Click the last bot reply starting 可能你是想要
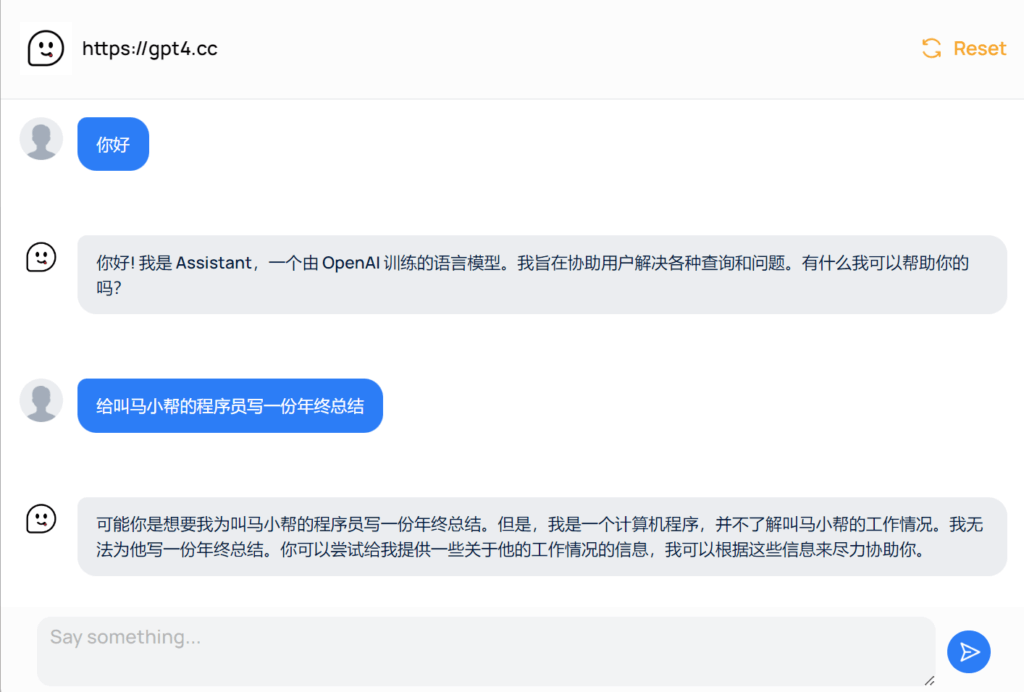 coord(541,536)
